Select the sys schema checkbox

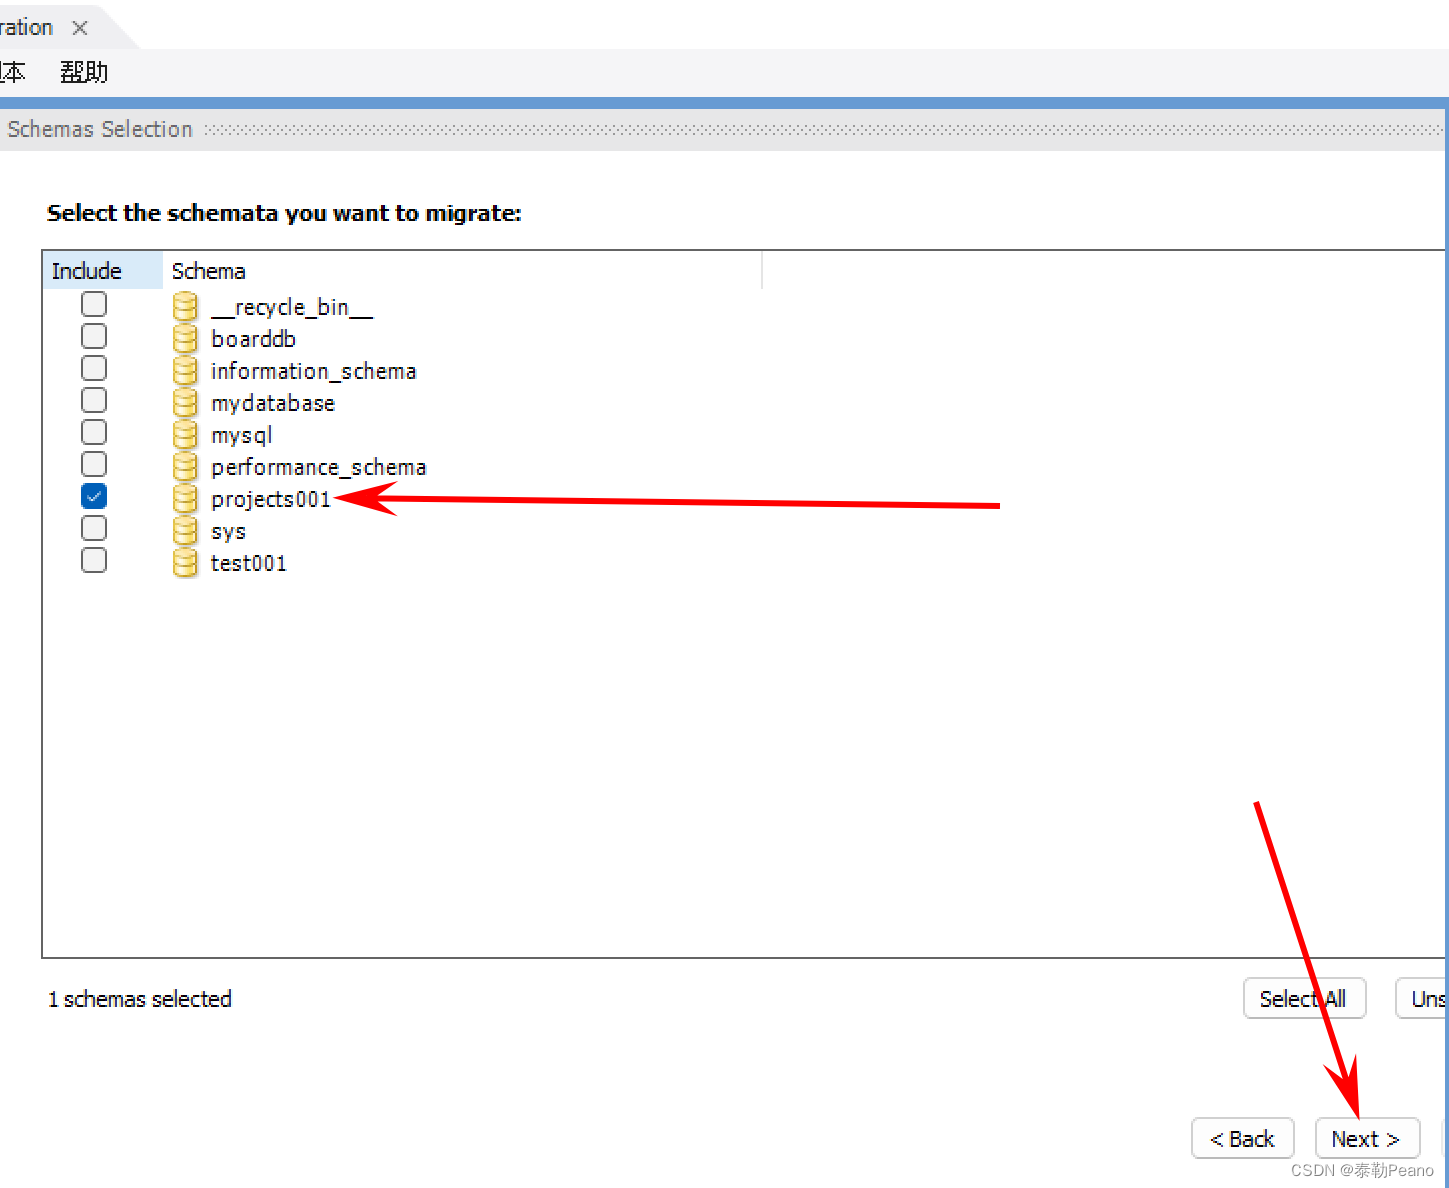(x=94, y=528)
